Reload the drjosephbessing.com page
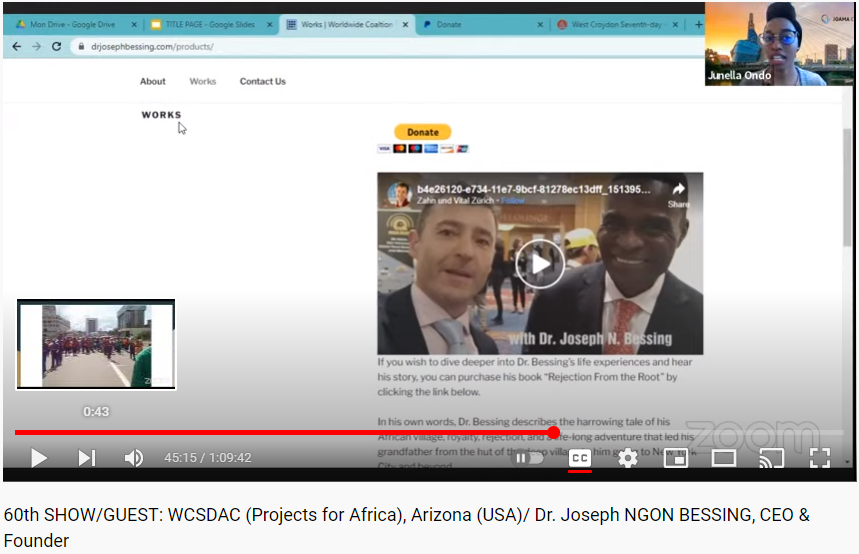The width and height of the screenshot is (859, 554). [x=56, y=47]
